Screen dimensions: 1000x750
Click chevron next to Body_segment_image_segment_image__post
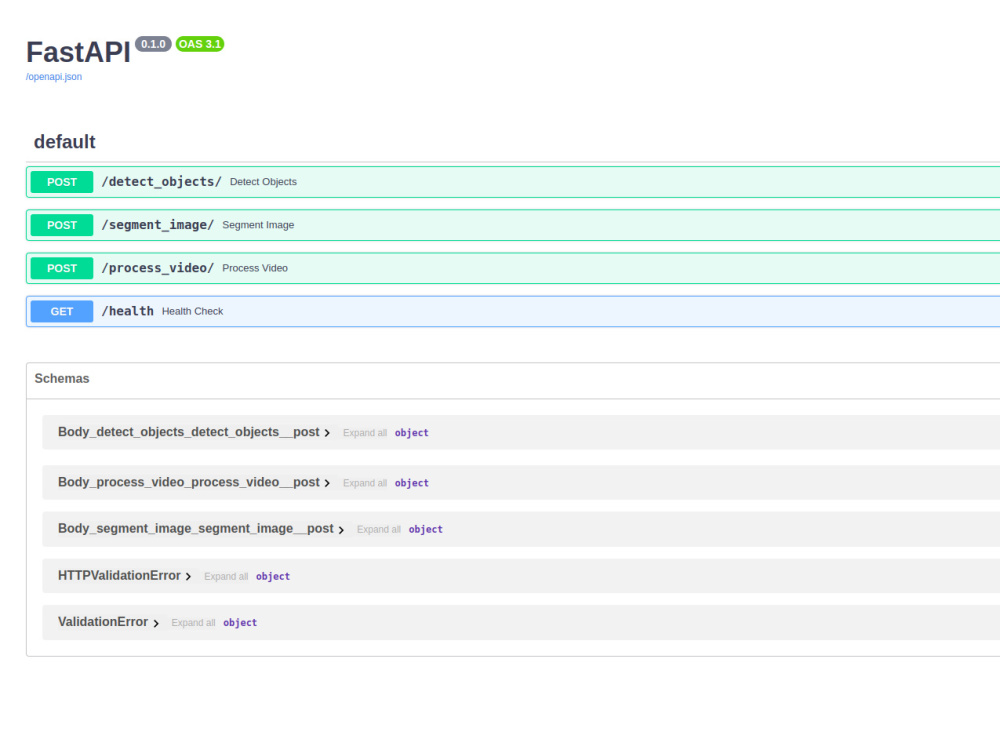click(x=341, y=530)
